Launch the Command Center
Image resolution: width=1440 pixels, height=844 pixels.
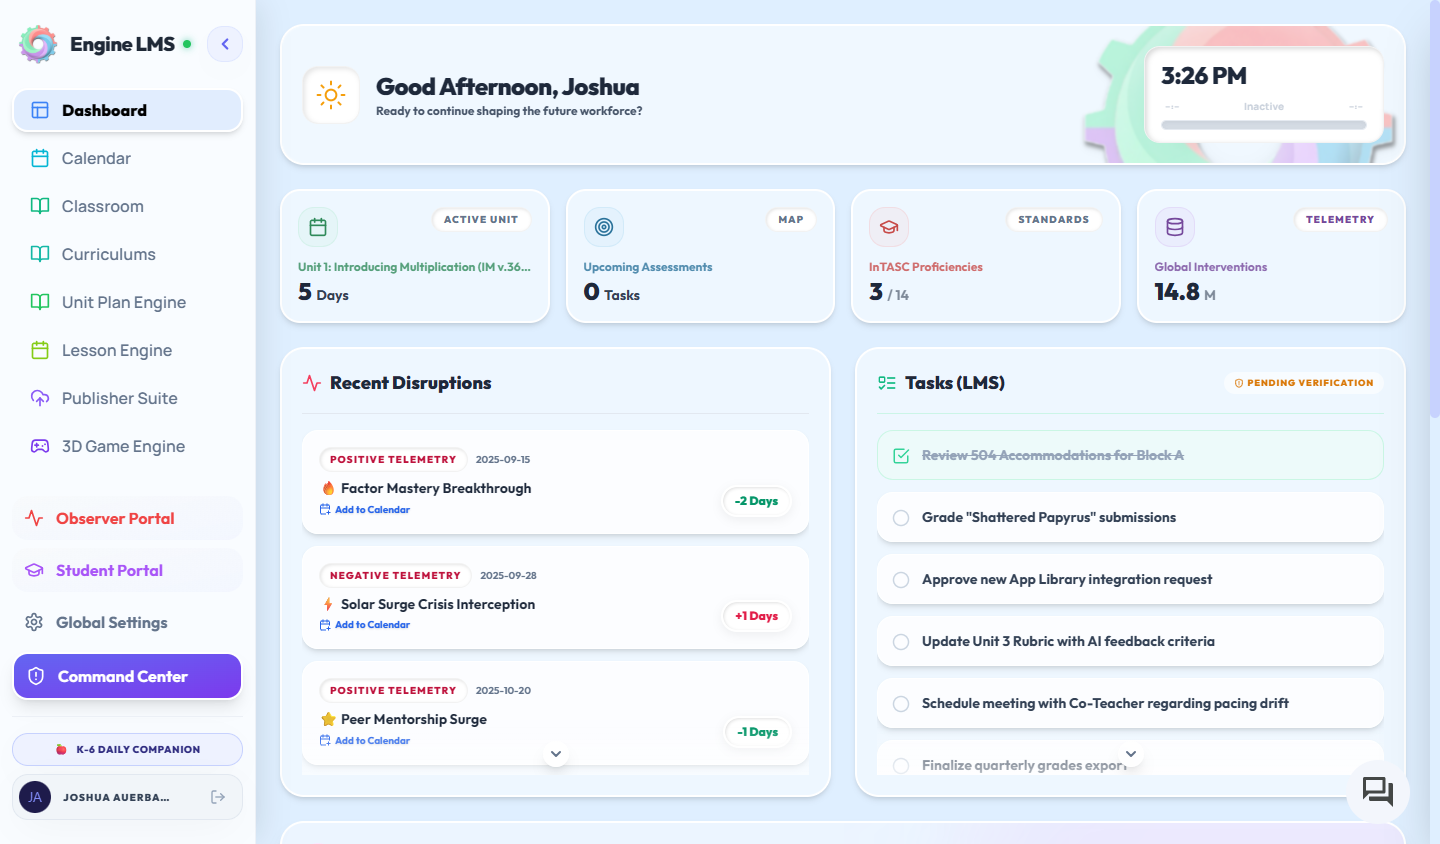(127, 676)
